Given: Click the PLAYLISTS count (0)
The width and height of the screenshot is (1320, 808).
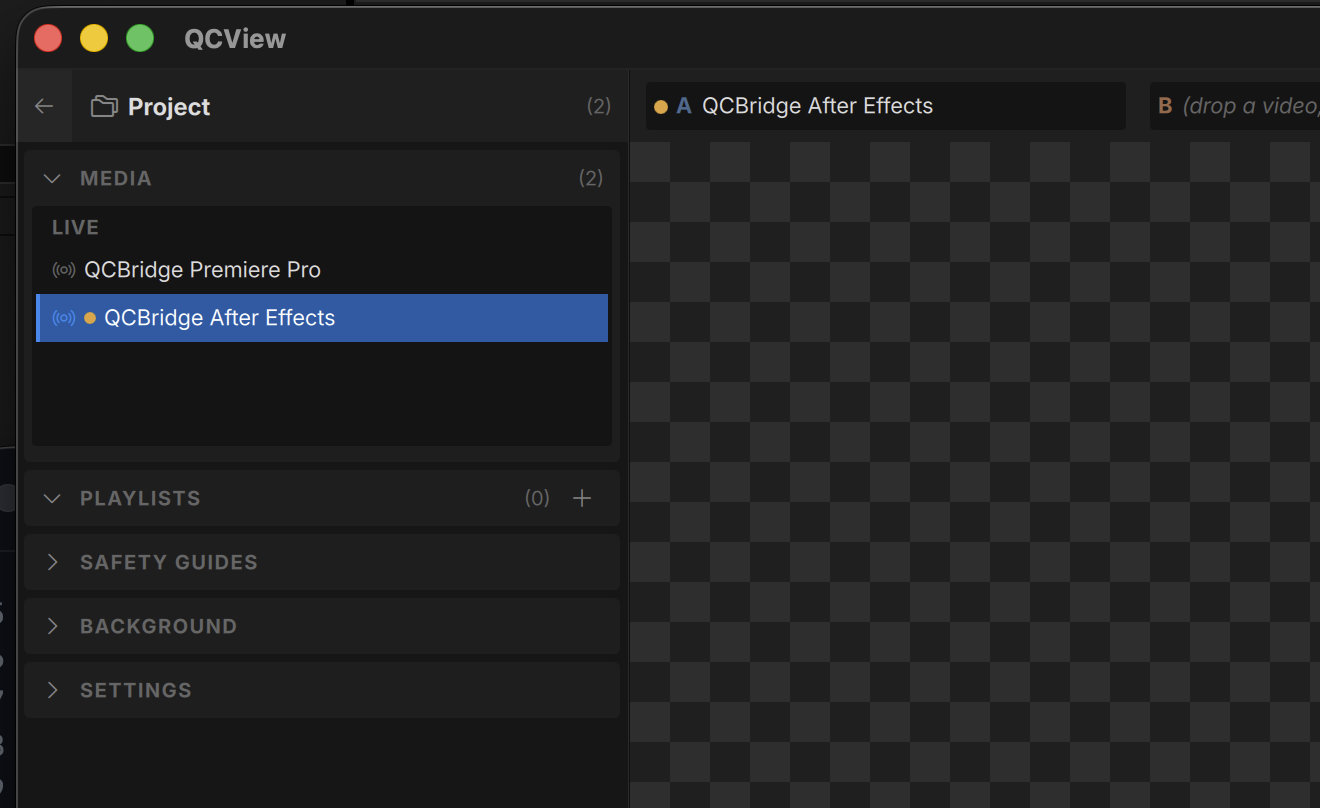Looking at the screenshot, I should [538, 498].
